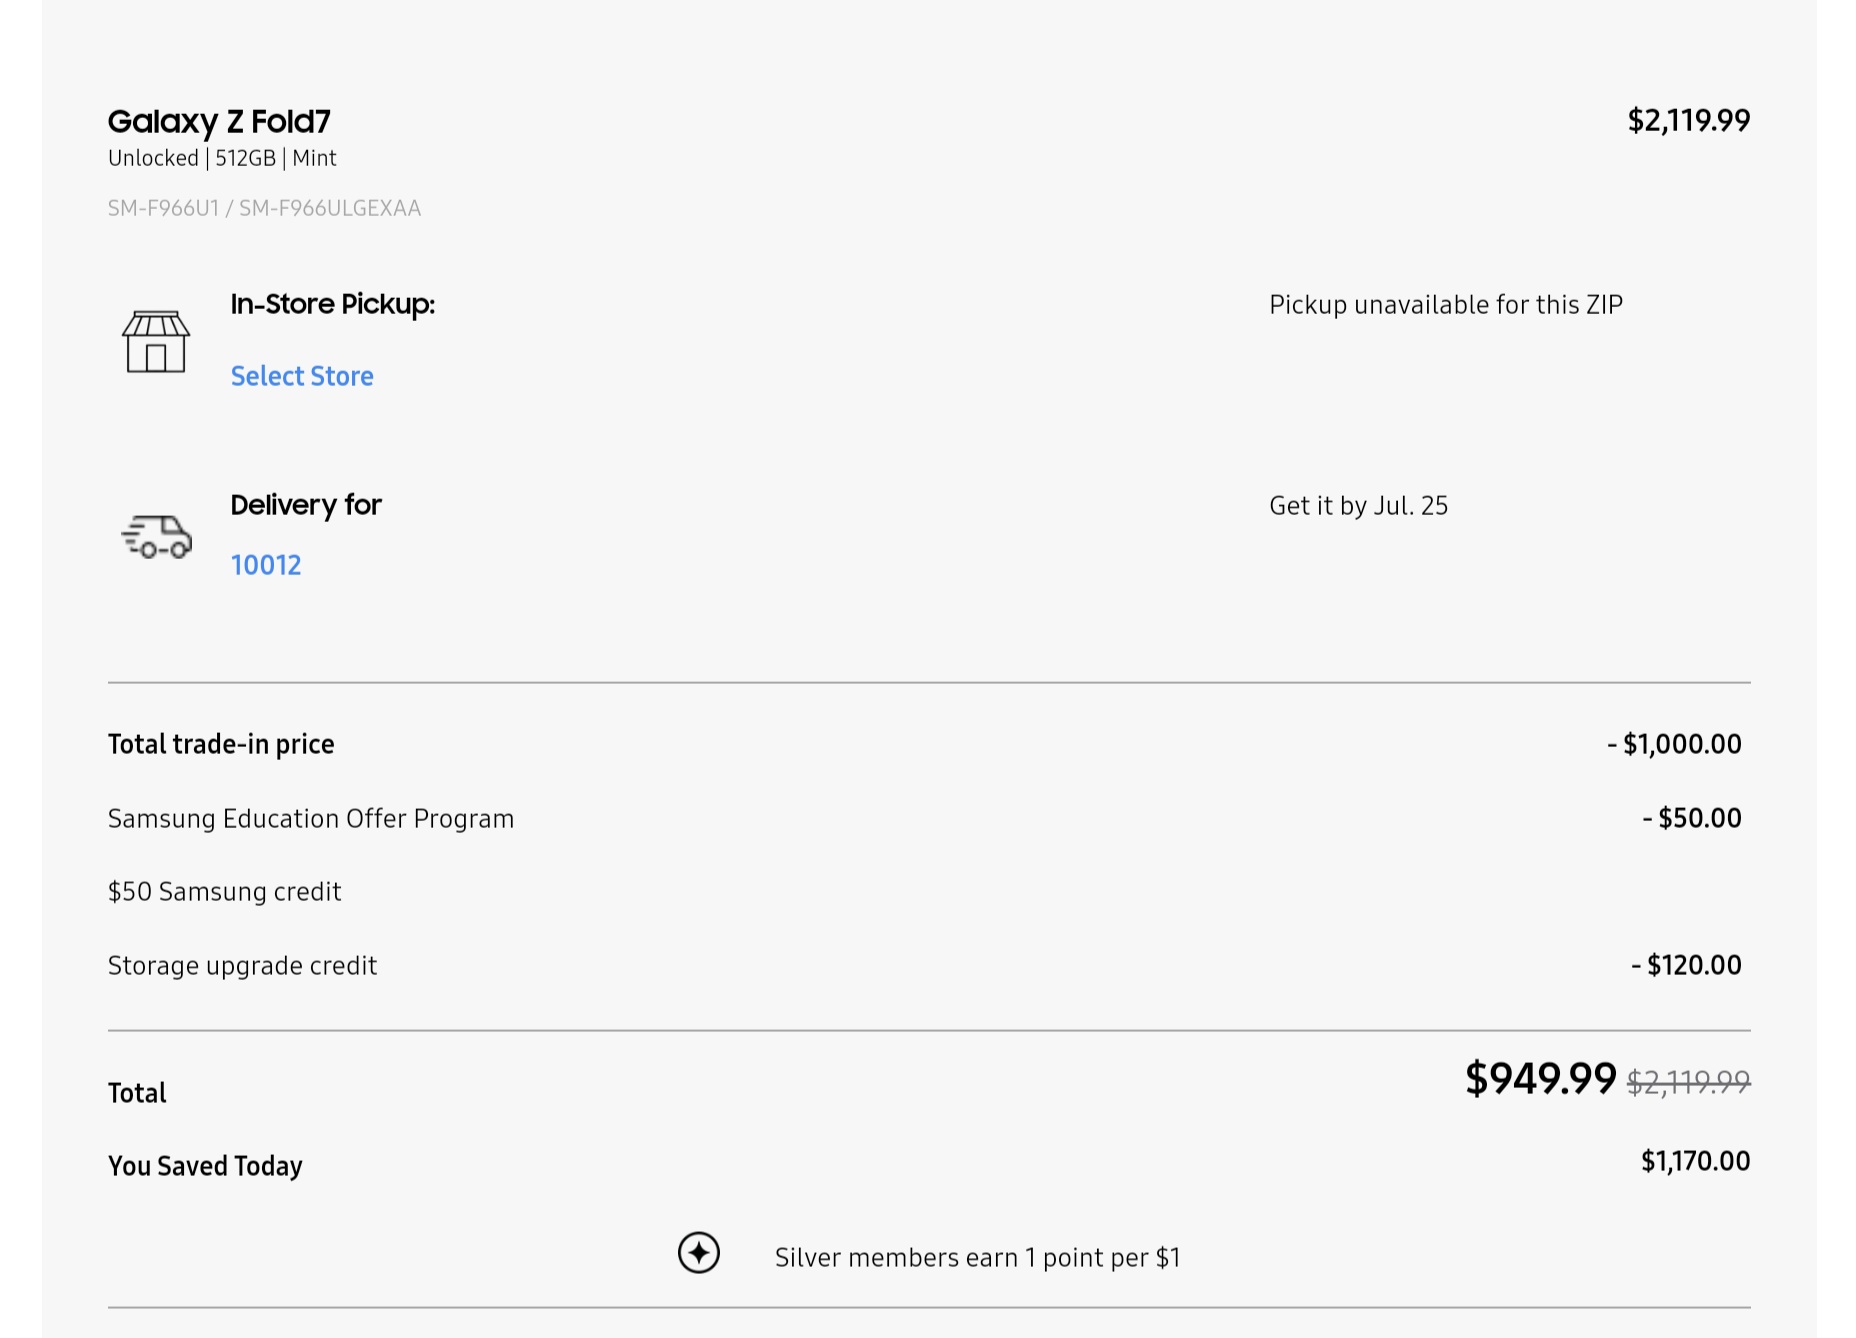Click the Total trade-in price label
This screenshot has width=1856, height=1338.
[x=221, y=744]
